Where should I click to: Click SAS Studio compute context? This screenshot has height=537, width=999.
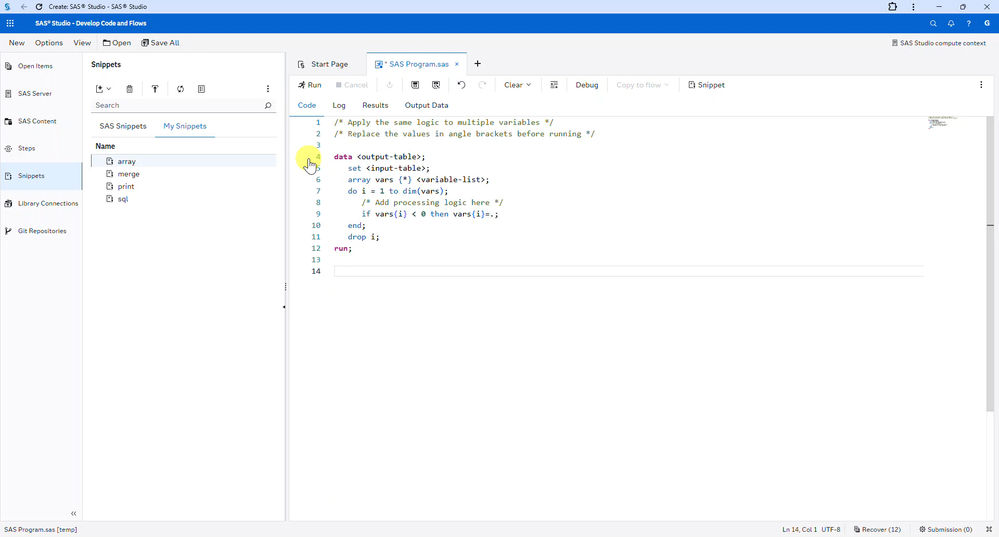click(939, 43)
